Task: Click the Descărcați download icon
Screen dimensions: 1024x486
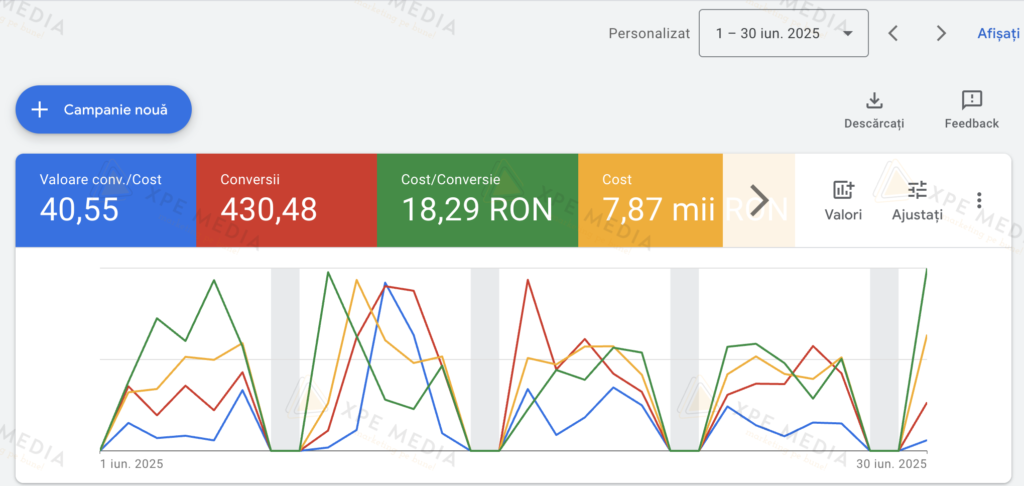Action: 874,100
